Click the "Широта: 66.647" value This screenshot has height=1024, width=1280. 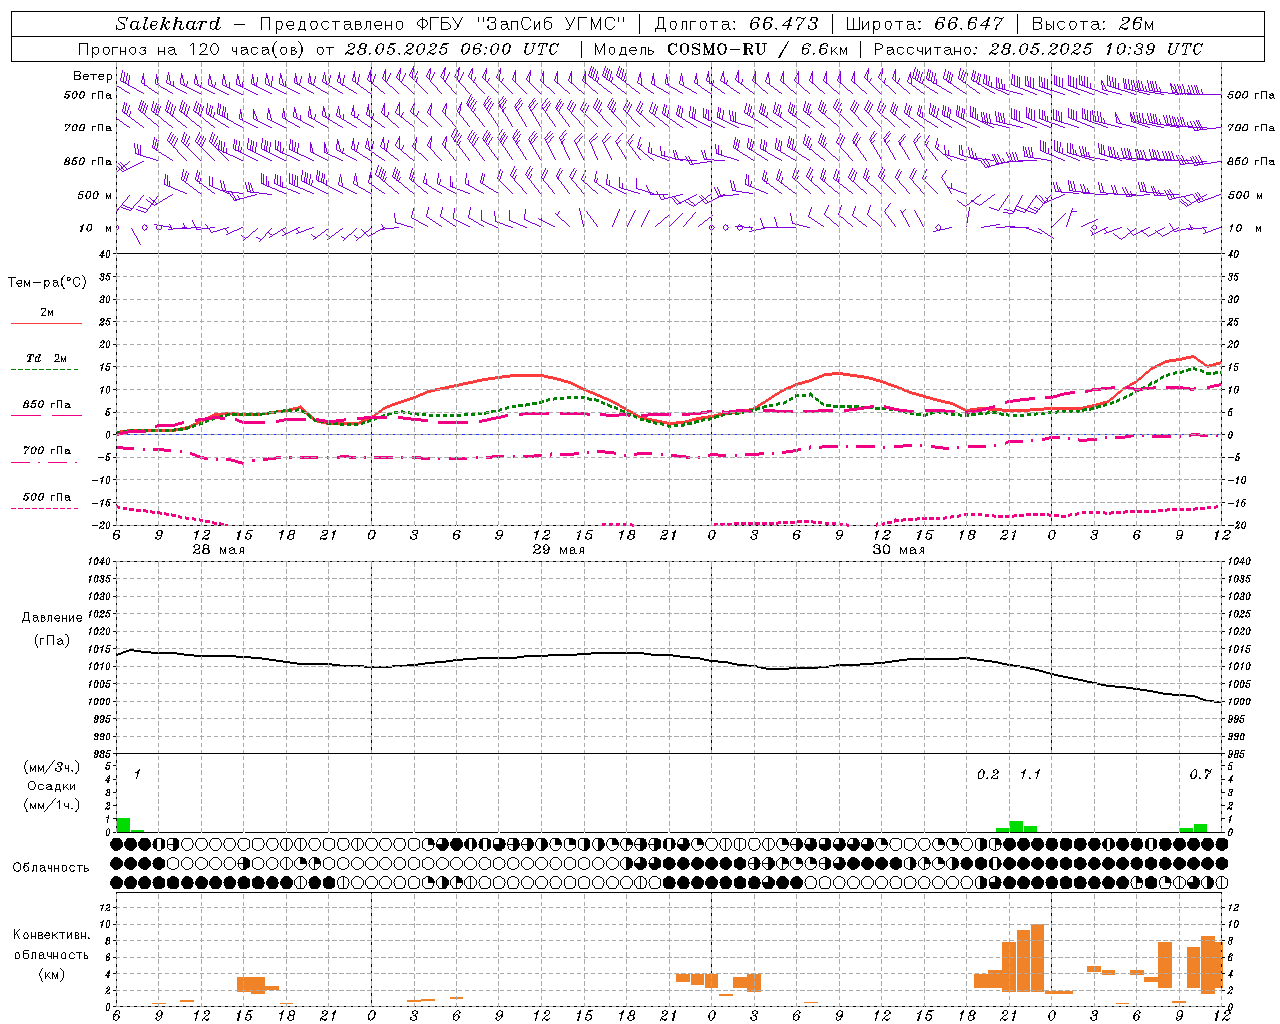point(925,24)
